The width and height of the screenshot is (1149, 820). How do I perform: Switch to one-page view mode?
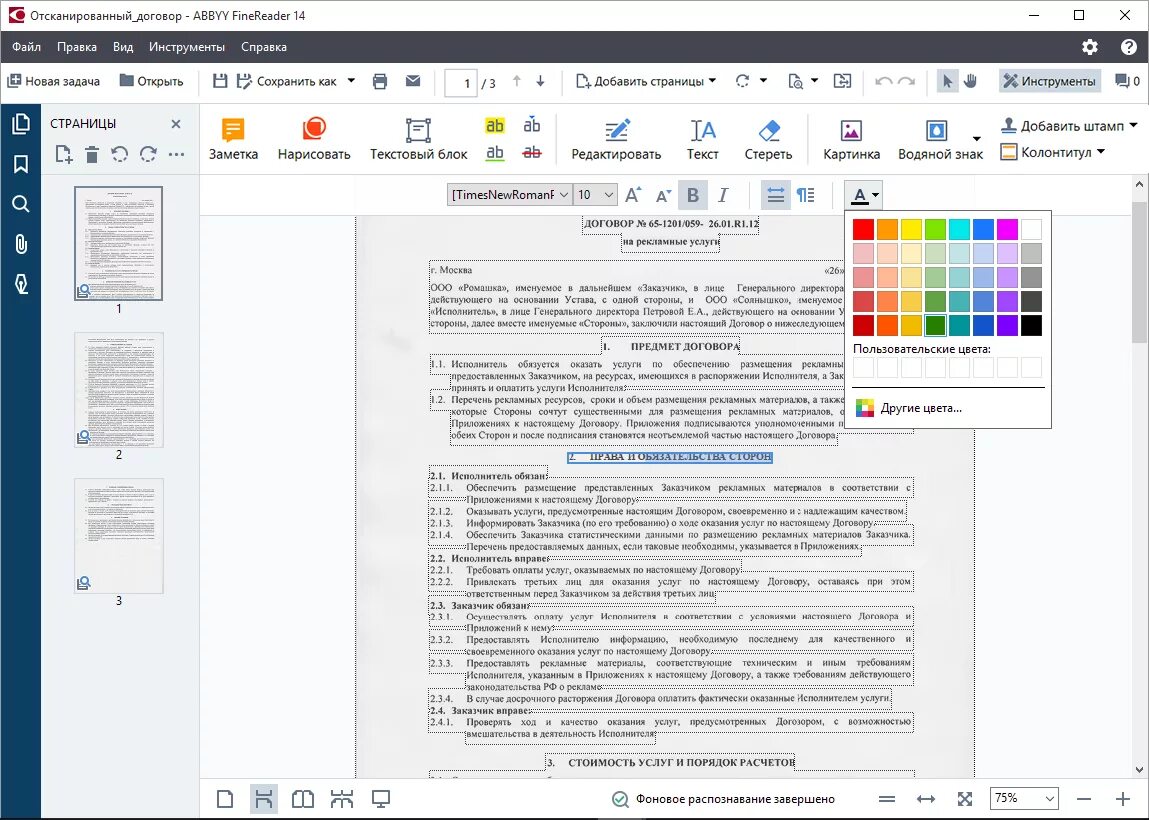[x=225, y=799]
